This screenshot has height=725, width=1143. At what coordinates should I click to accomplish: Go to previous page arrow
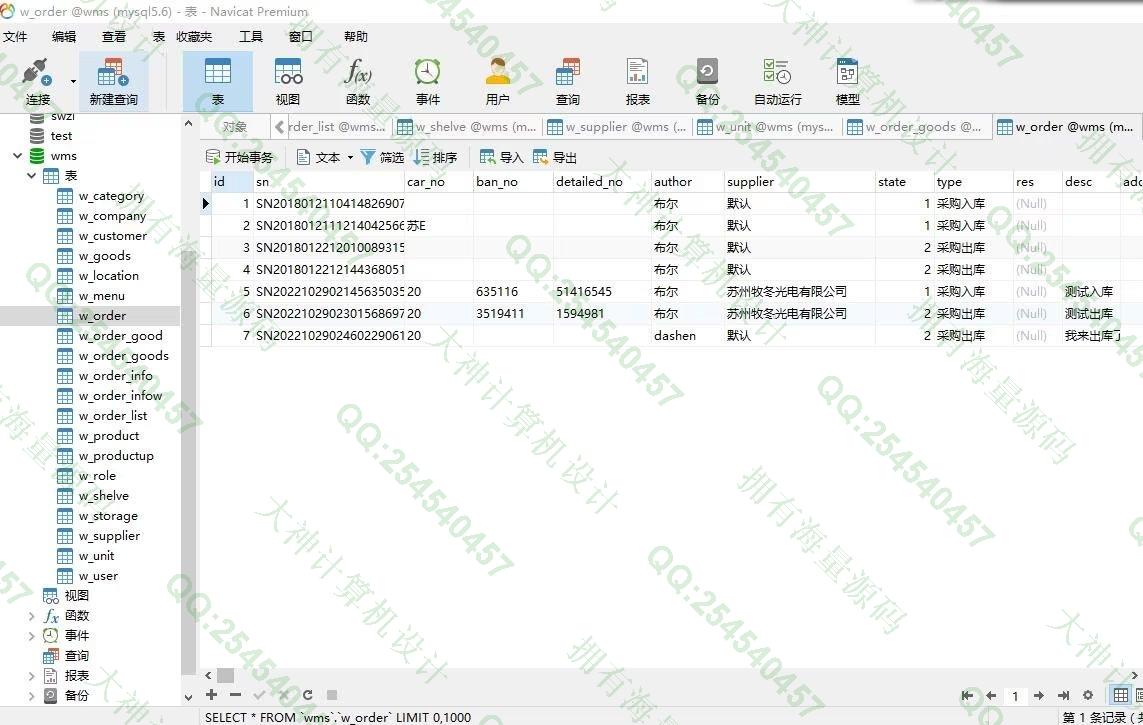991,695
